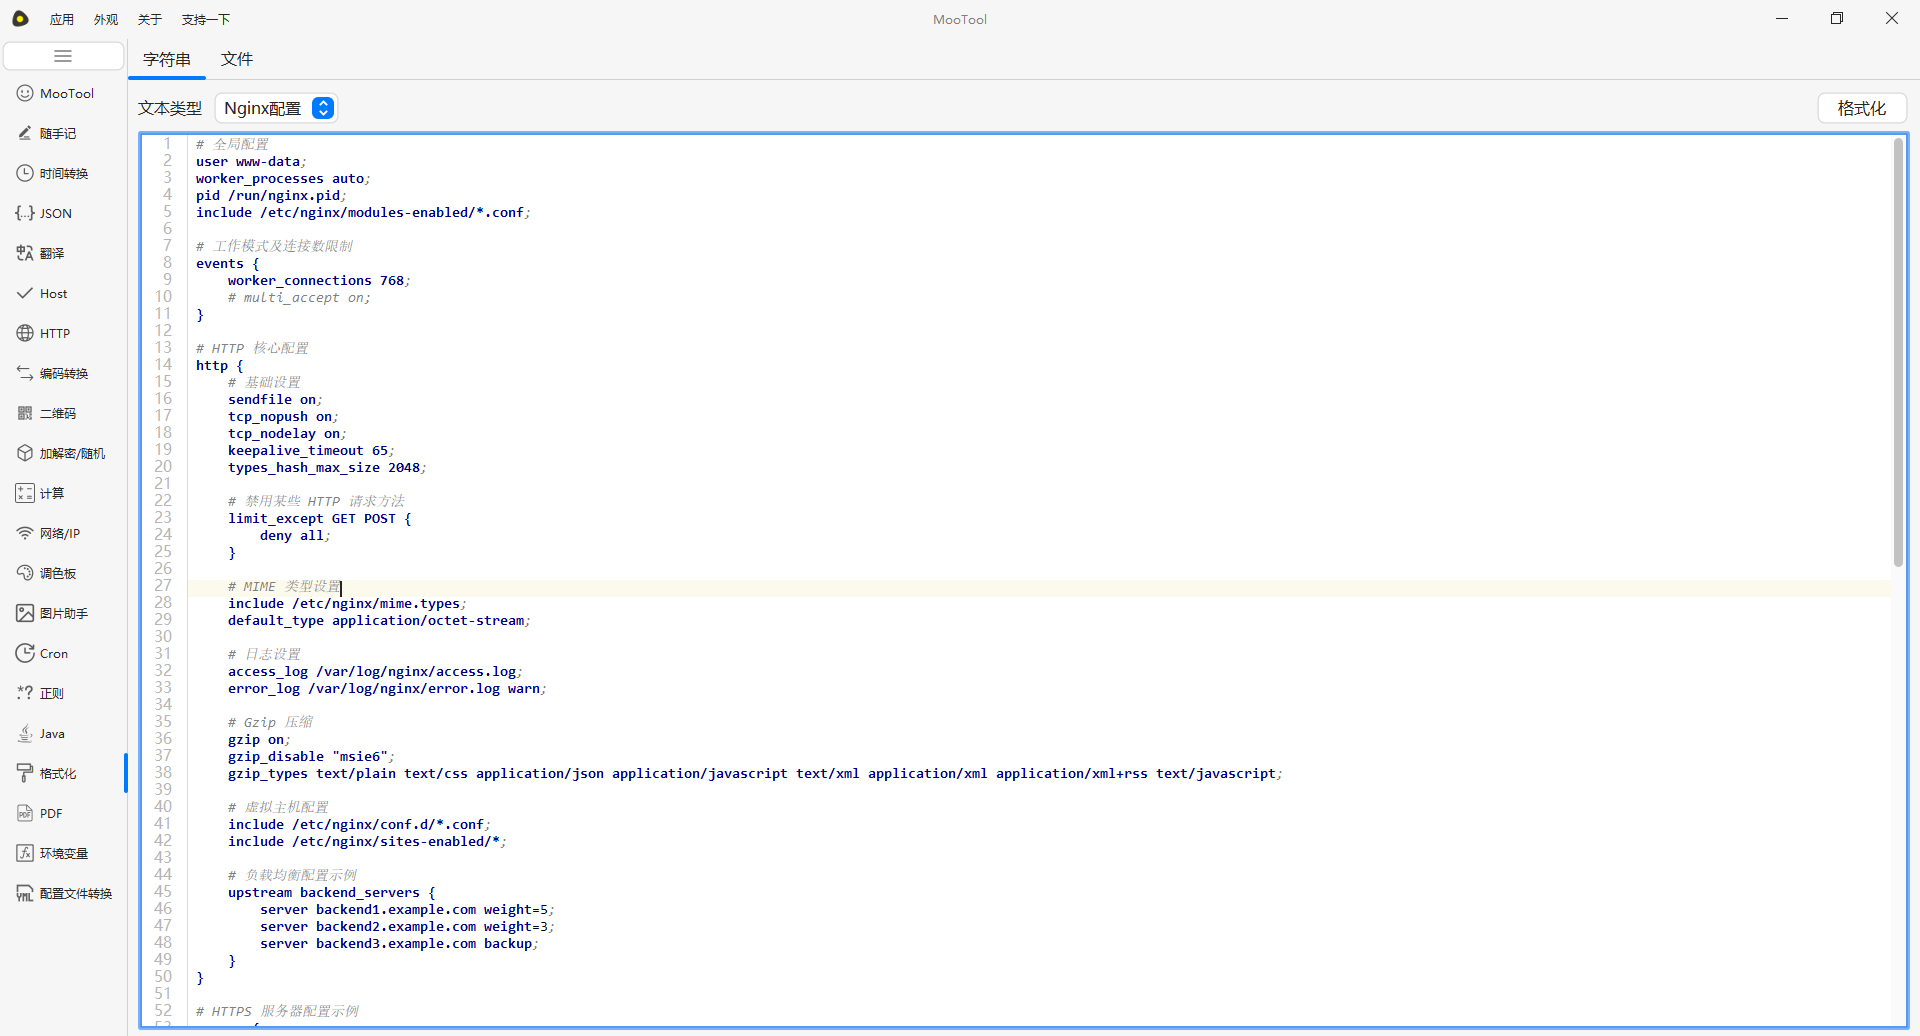Image resolution: width=1920 pixels, height=1036 pixels.
Task: Open the 调色板 color palette tool
Action: click(57, 574)
